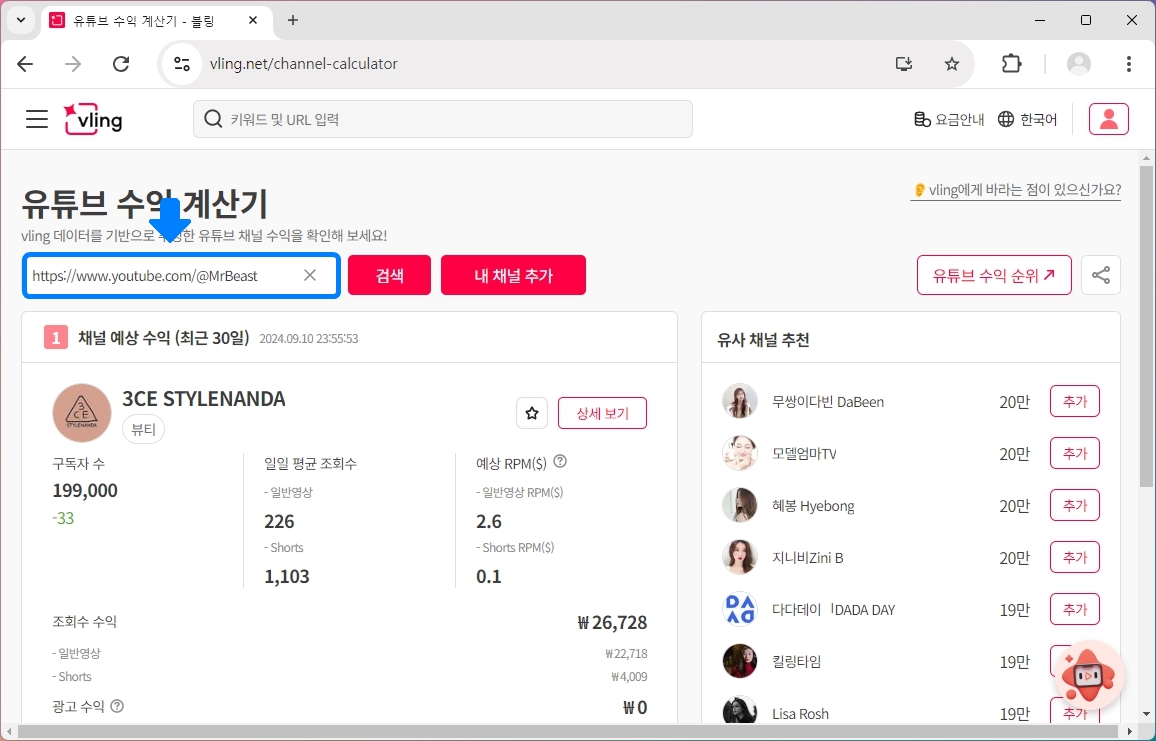Viewport: 1156px width, 741px height.
Task: Click the view revenue amount ₩26,728
Action: (x=612, y=622)
